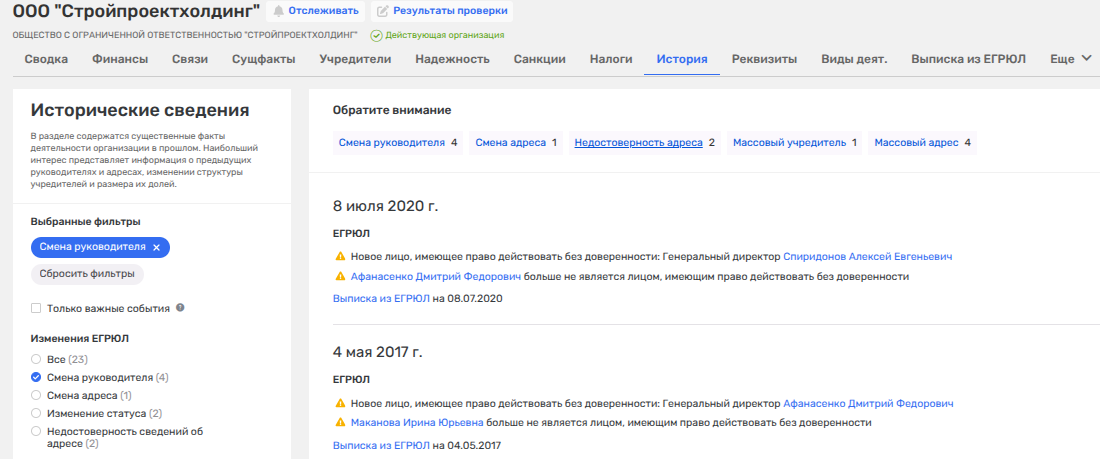Image resolution: width=1100 pixels, height=459 pixels.
Task: Switch to Виды деят. tab
Action: [x=854, y=60]
